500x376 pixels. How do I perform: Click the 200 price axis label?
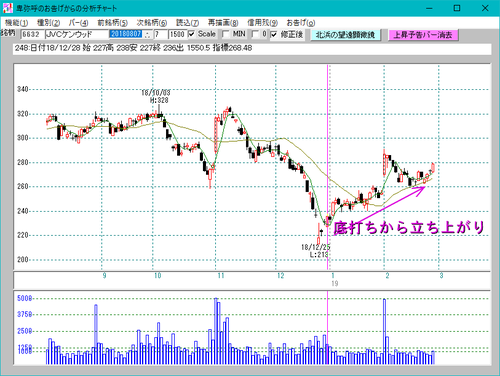click(x=23, y=259)
